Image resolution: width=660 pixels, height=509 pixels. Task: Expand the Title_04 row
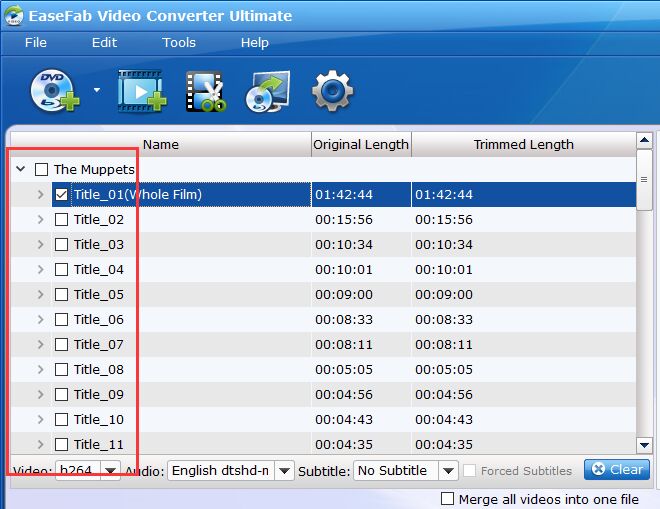pyautogui.click(x=40, y=269)
